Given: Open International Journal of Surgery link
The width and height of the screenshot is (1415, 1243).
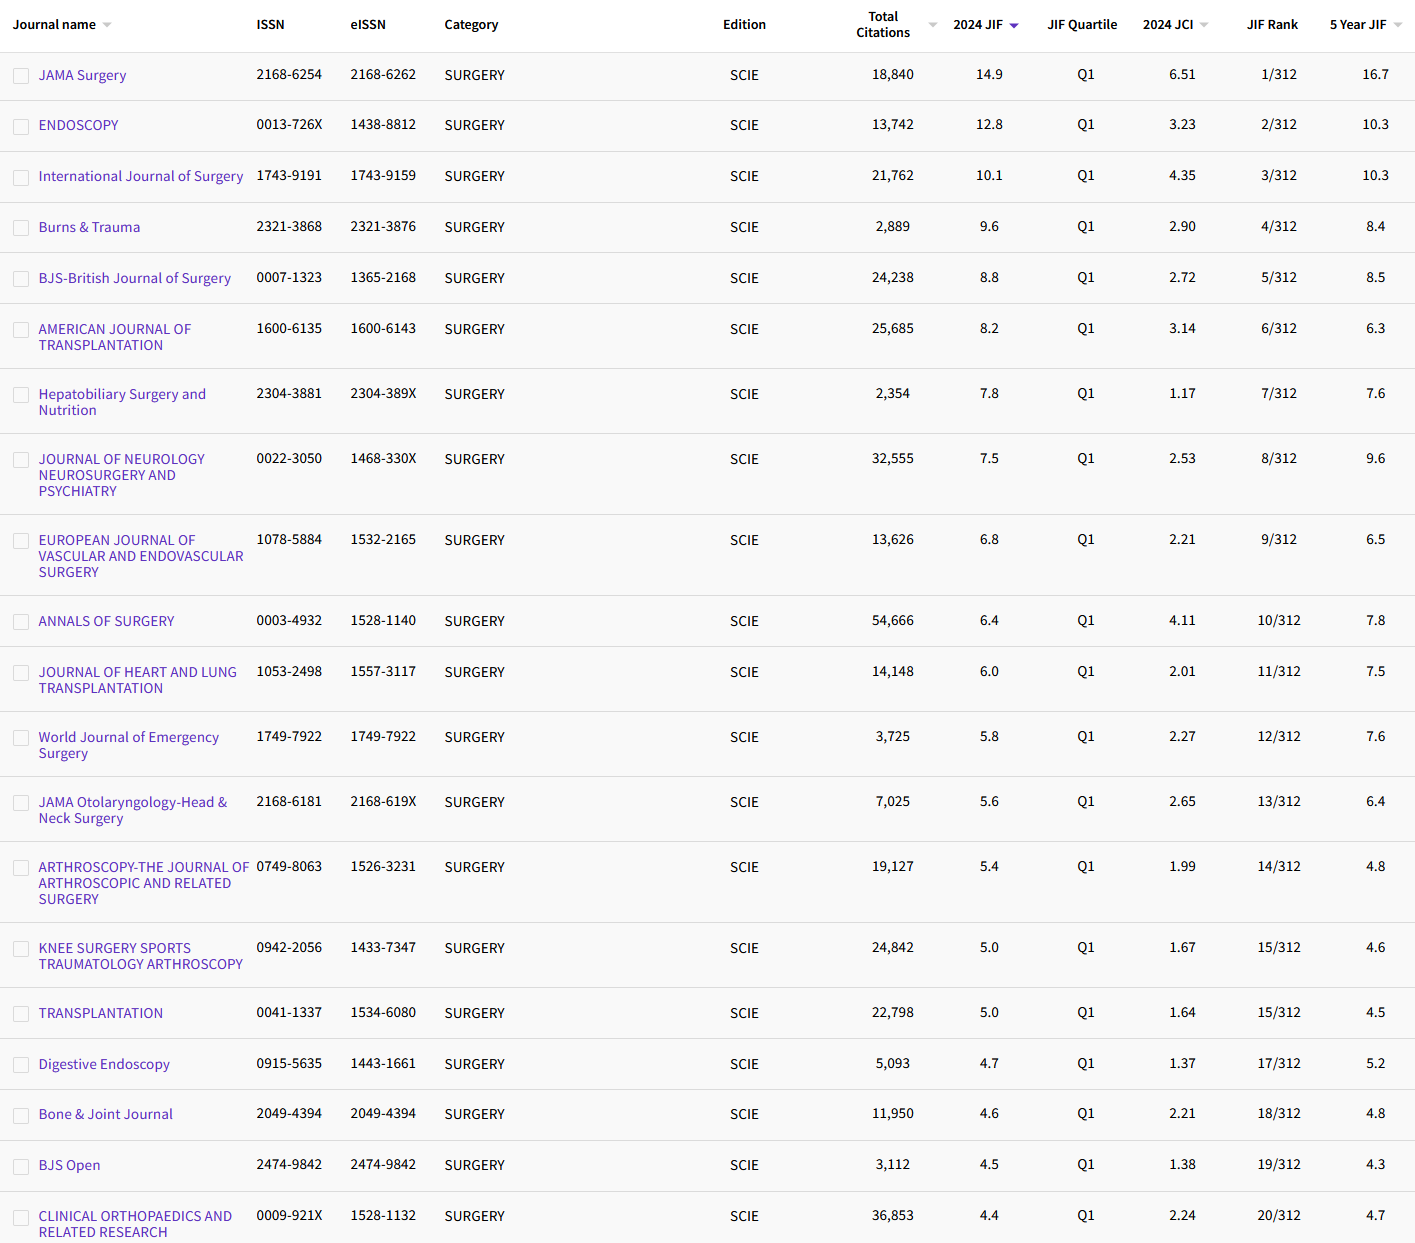Looking at the screenshot, I should pos(141,176).
